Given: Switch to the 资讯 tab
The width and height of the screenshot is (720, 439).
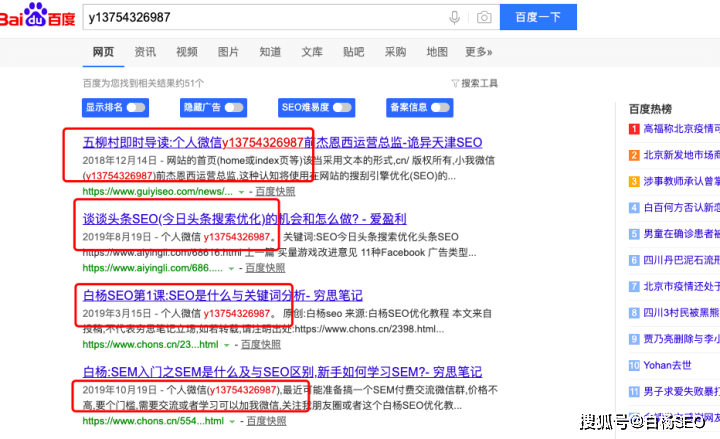Looking at the screenshot, I should click(x=145, y=52).
